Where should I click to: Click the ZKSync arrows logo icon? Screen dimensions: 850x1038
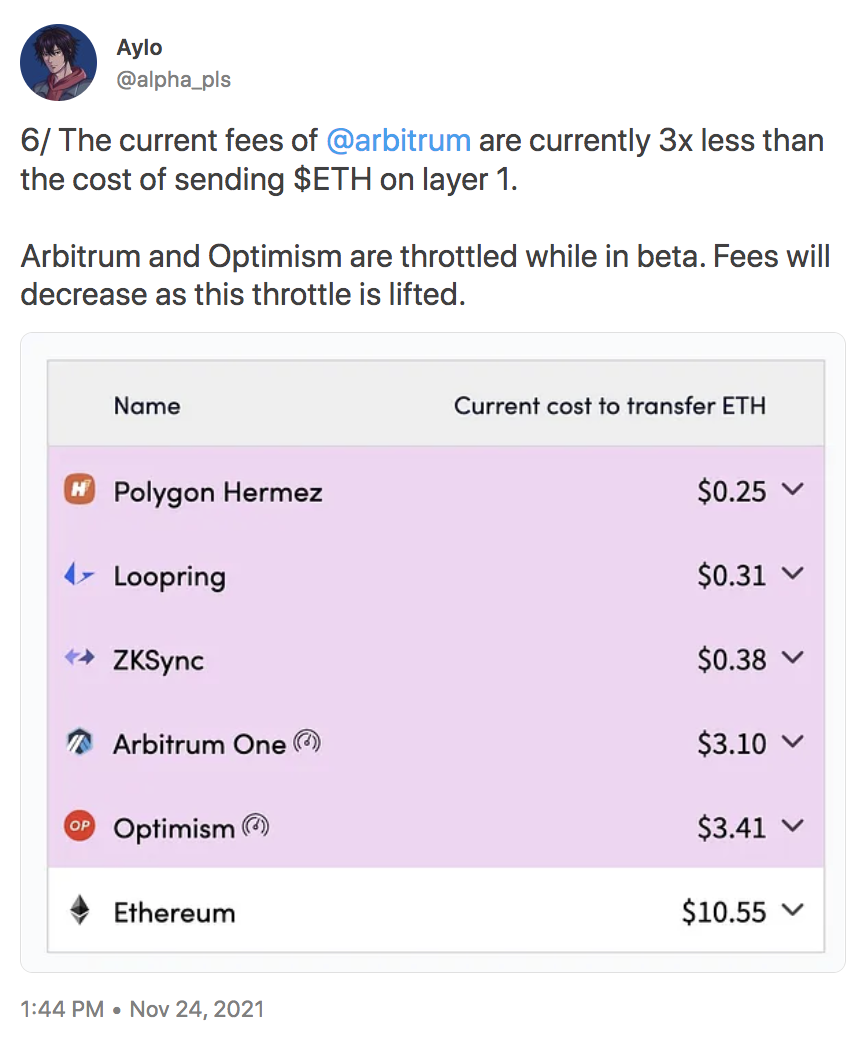[79, 658]
